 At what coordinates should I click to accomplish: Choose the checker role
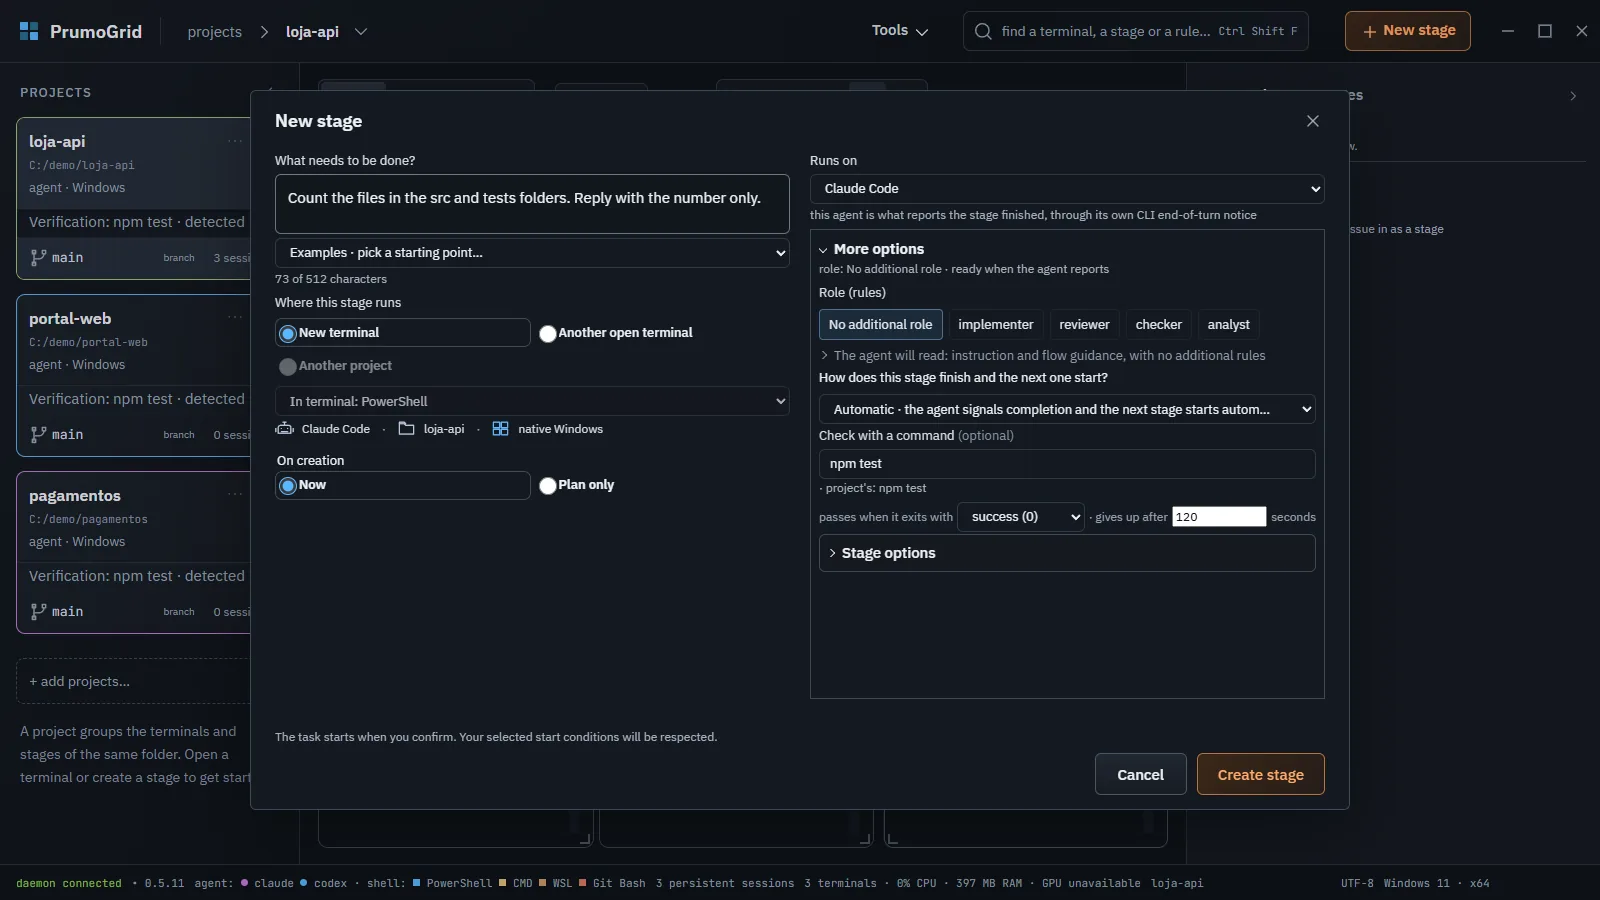(1158, 325)
